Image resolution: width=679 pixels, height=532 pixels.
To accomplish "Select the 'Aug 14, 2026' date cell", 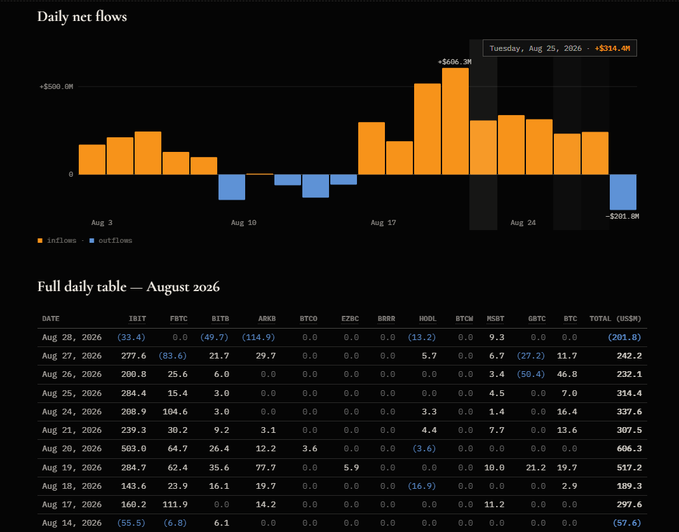I will click(72, 523).
